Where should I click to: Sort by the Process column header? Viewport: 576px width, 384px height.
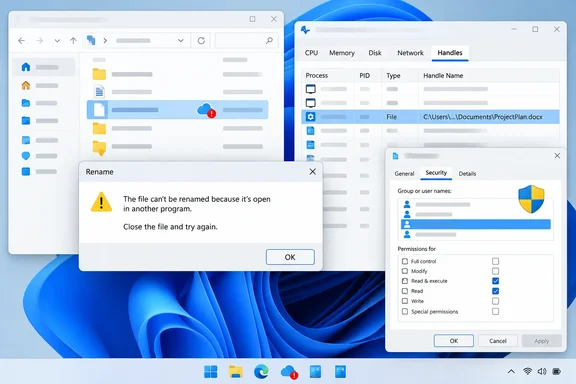pyautogui.click(x=317, y=75)
